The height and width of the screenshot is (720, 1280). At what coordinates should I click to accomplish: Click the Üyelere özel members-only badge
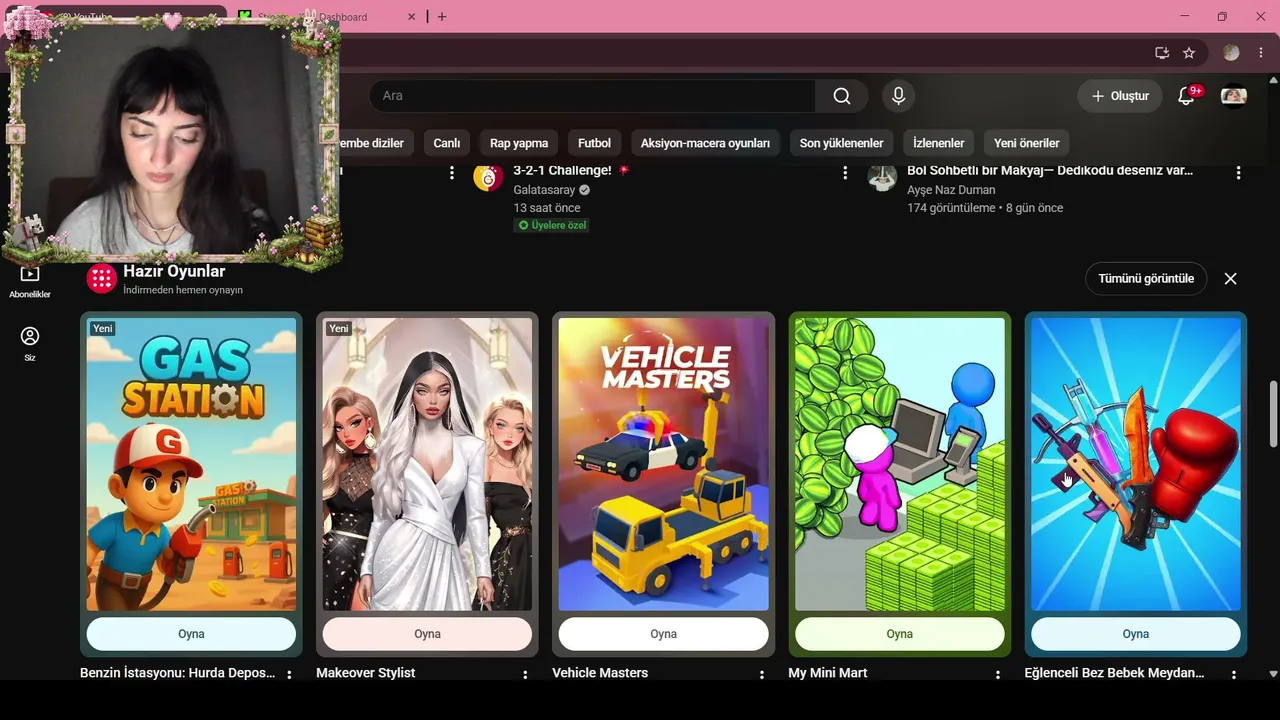552,226
